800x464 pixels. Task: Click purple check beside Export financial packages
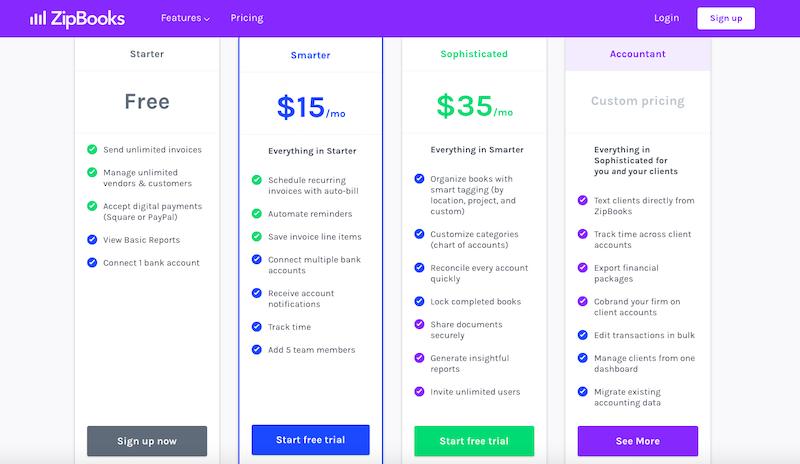coord(583,267)
